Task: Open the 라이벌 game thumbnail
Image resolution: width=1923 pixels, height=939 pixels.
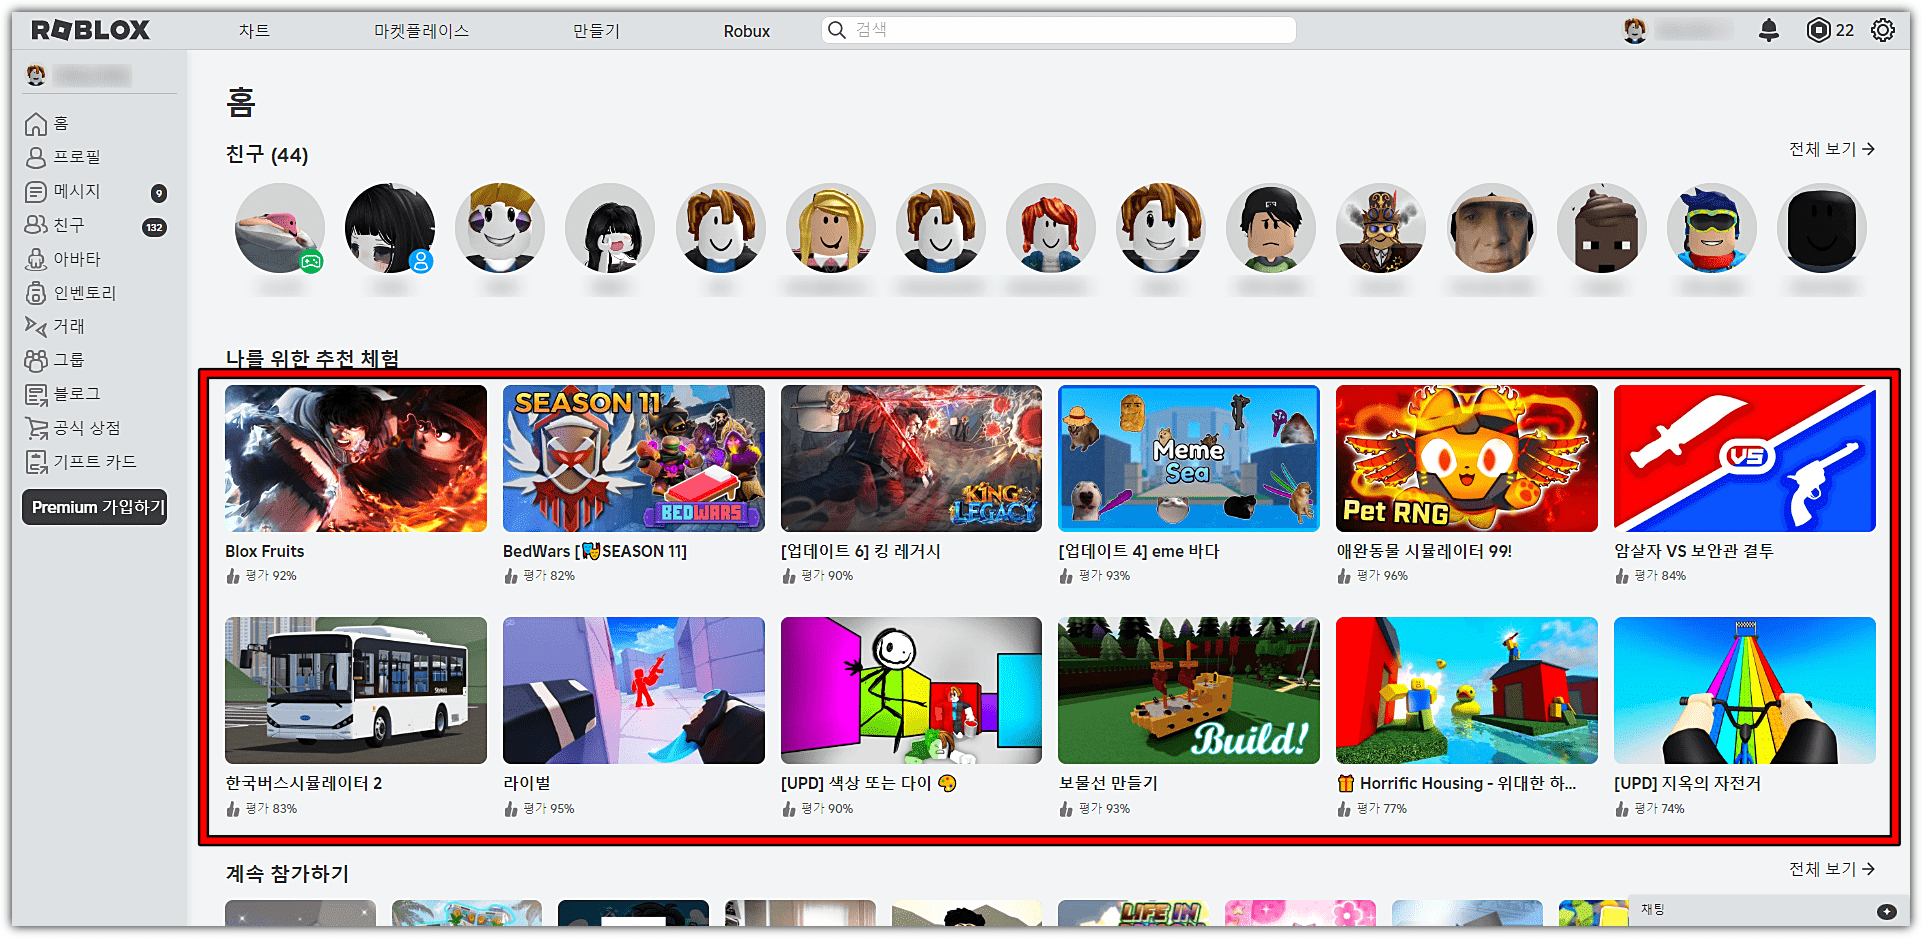Action: point(634,690)
